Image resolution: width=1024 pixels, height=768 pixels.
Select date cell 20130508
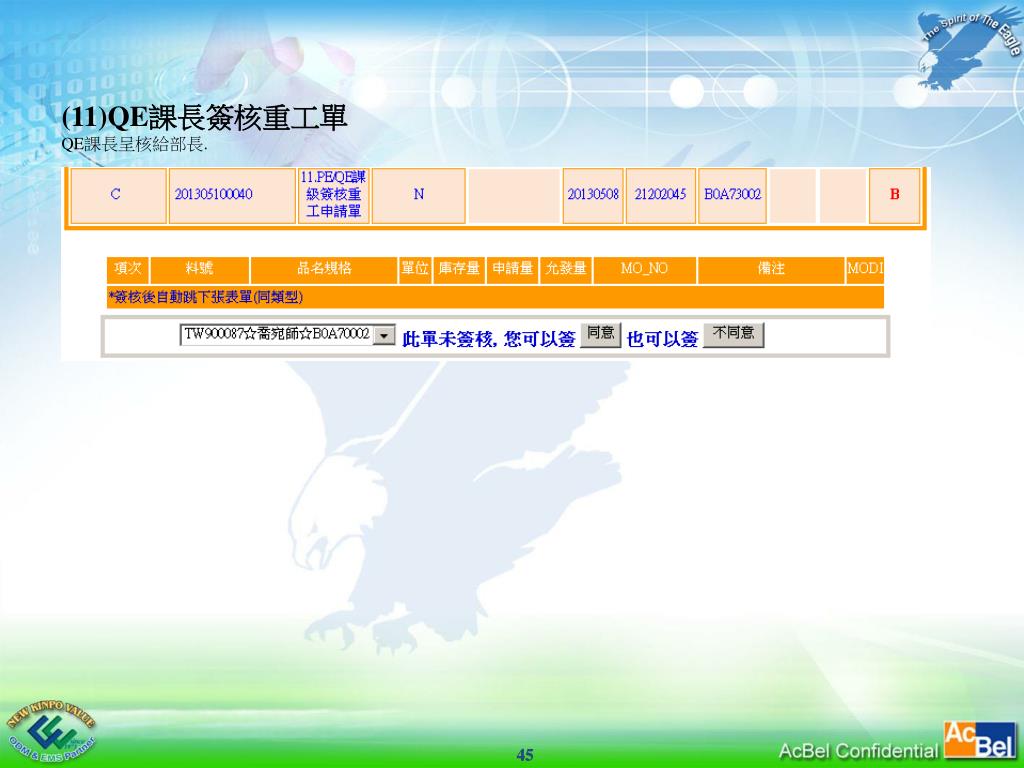tap(593, 195)
